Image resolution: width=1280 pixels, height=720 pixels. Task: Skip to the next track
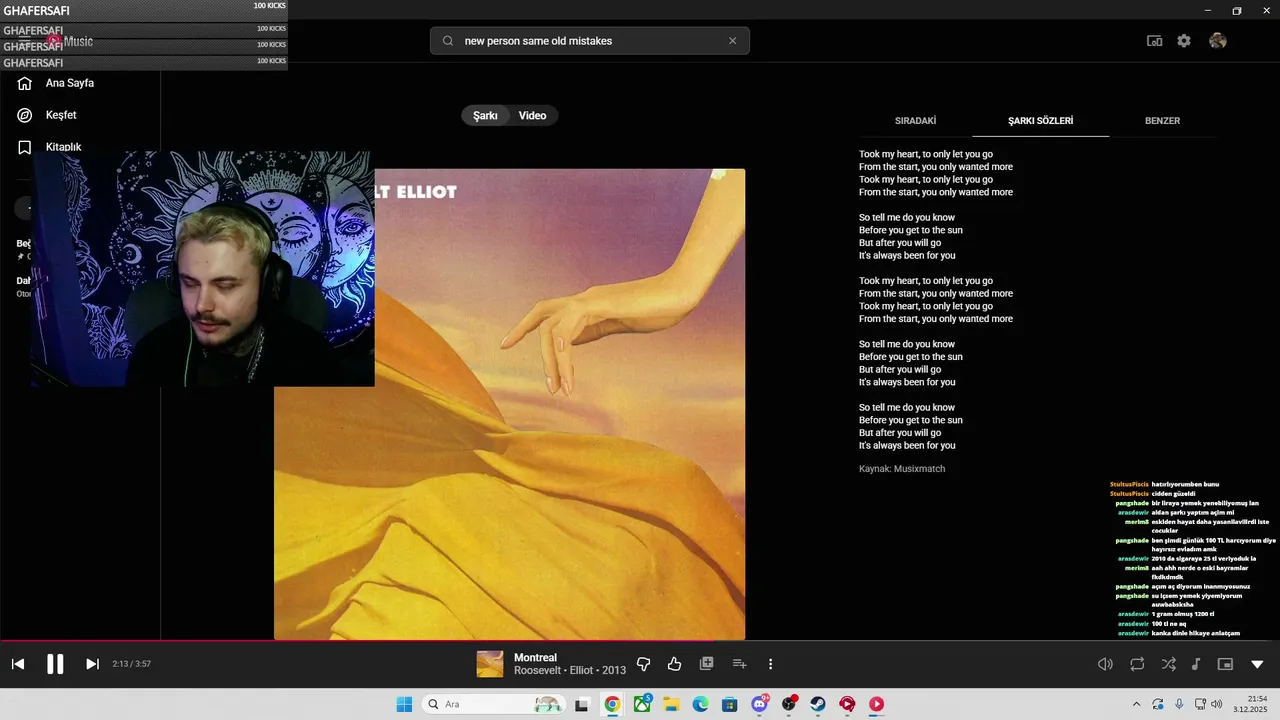click(x=92, y=664)
